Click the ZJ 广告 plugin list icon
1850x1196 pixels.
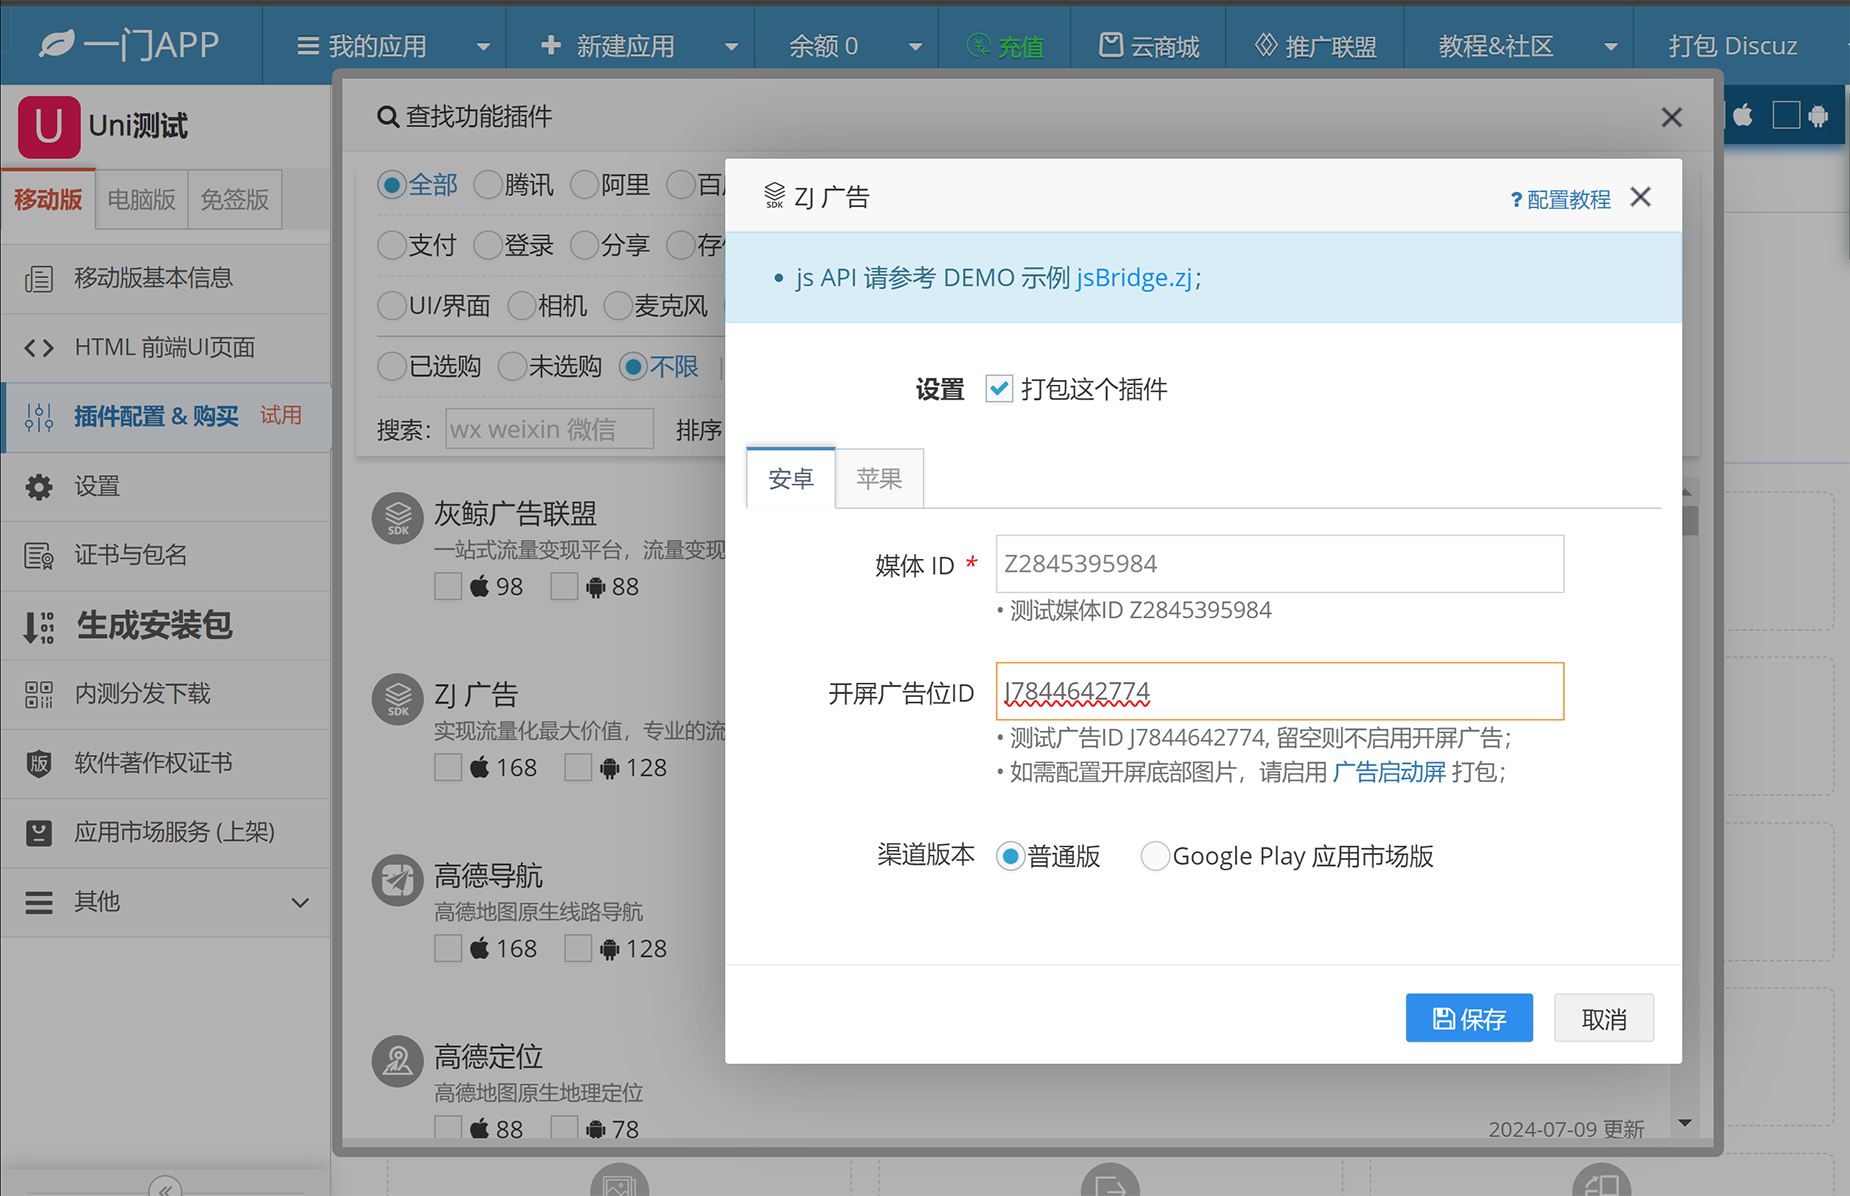[x=398, y=699]
